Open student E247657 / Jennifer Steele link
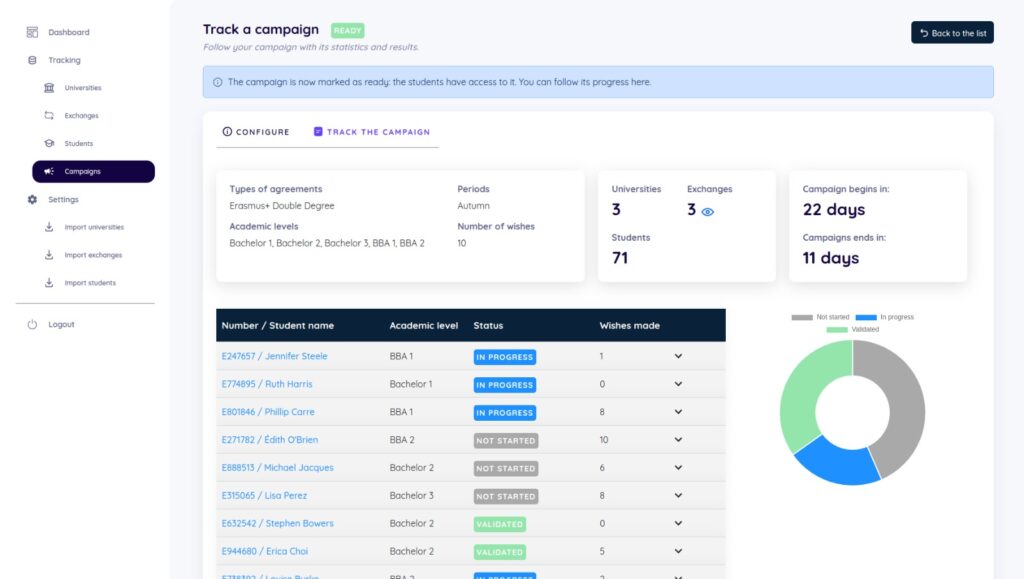Screen dimensions: 1024x579 click(x=274, y=356)
